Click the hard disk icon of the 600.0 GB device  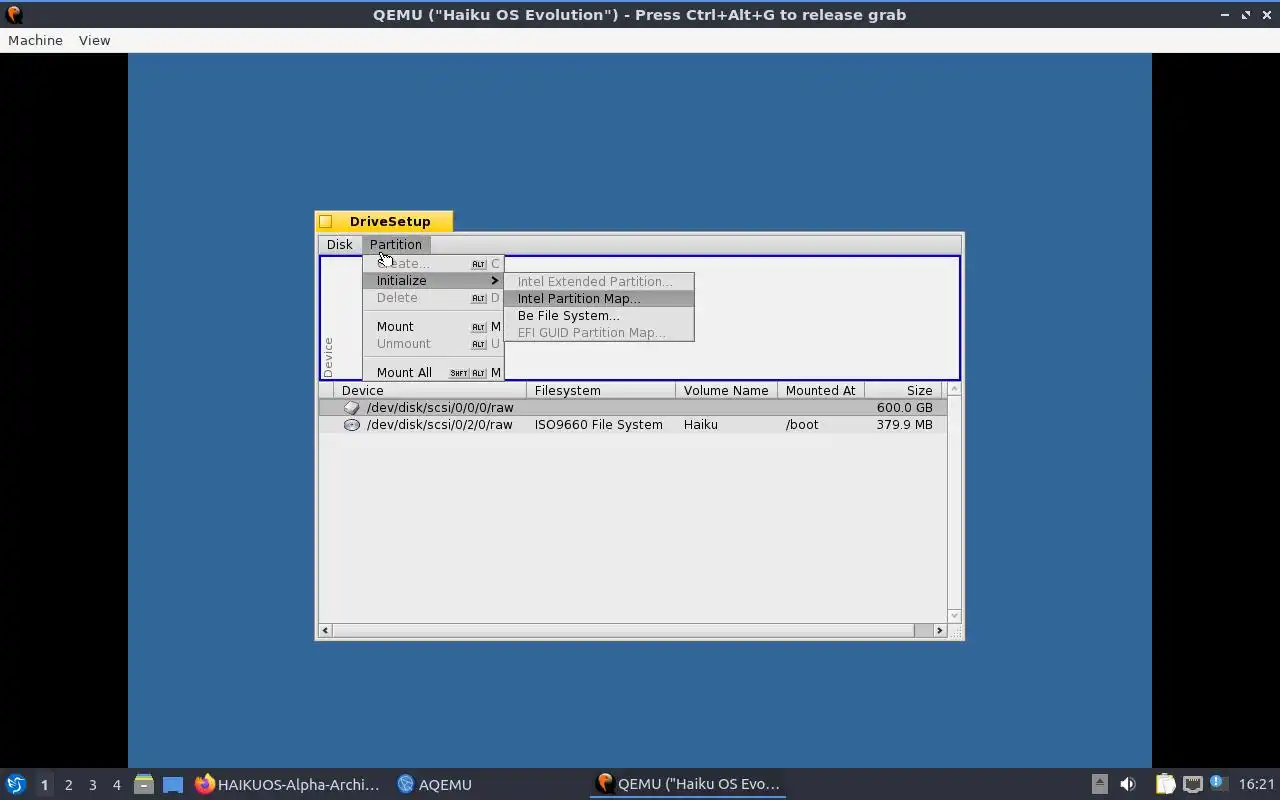click(x=351, y=408)
